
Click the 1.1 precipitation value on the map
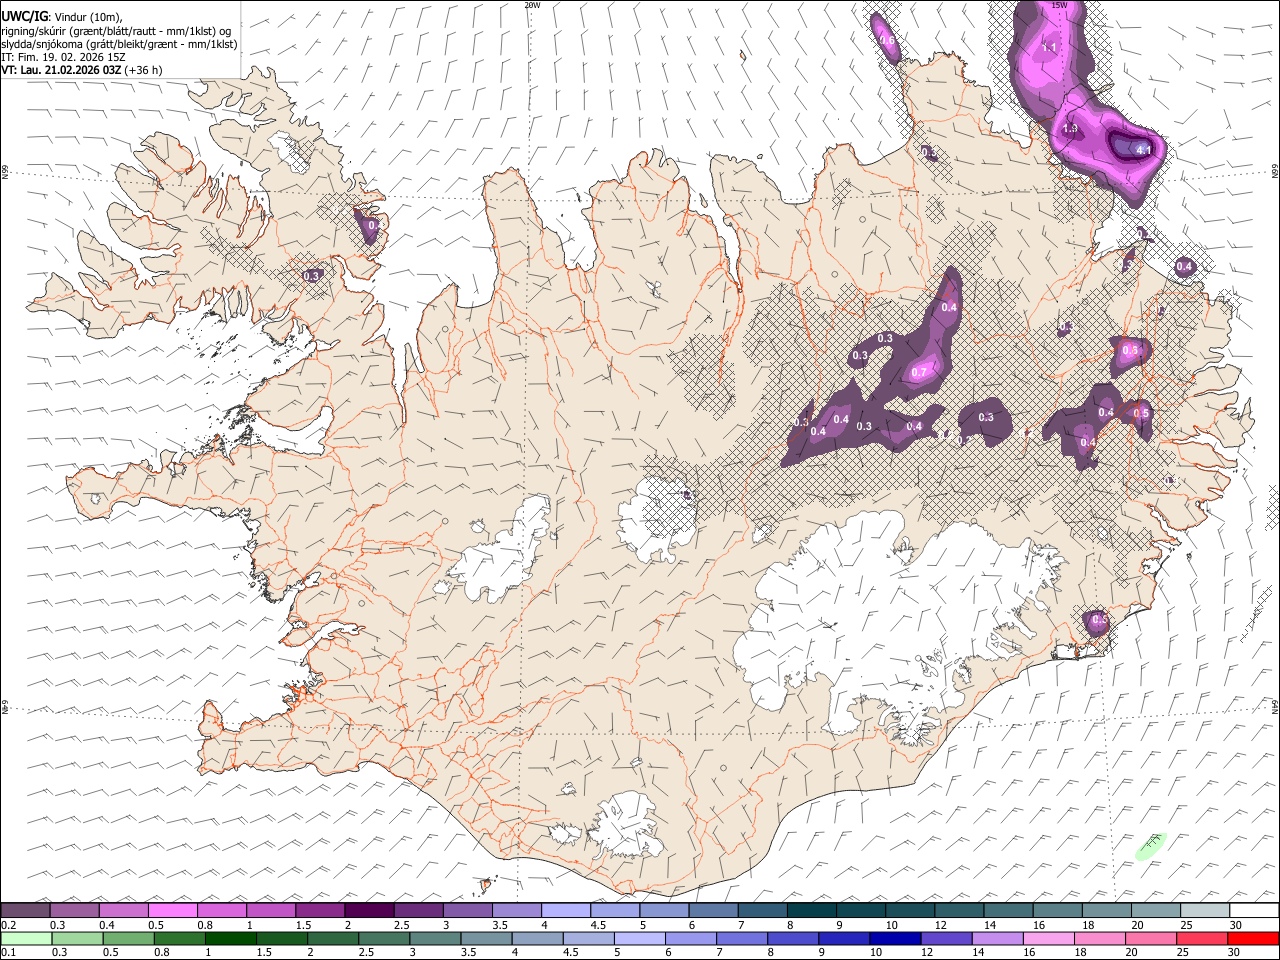(x=1049, y=47)
